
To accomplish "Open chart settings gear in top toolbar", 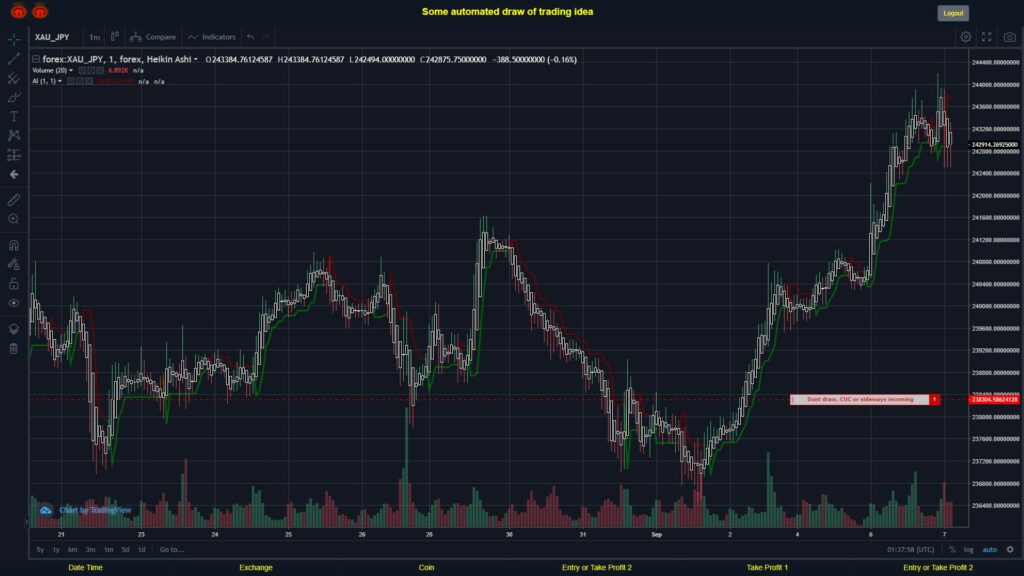I will (965, 37).
